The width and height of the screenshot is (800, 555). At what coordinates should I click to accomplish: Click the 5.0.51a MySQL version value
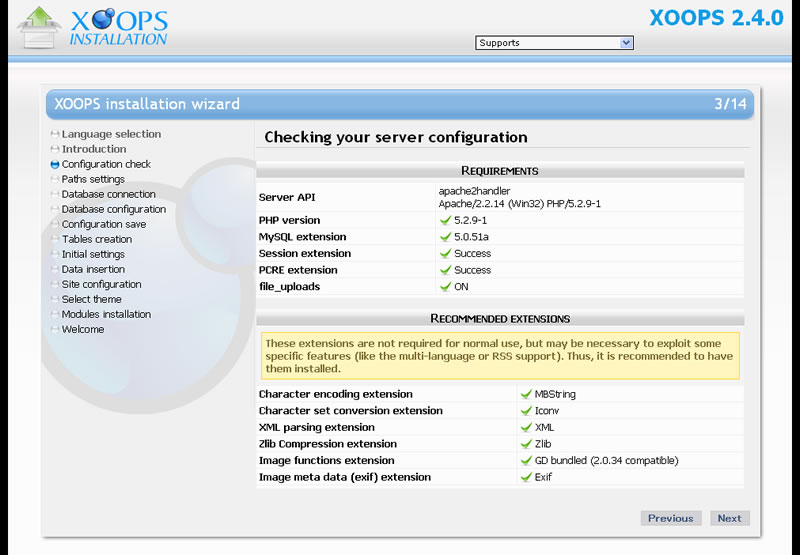pos(471,237)
